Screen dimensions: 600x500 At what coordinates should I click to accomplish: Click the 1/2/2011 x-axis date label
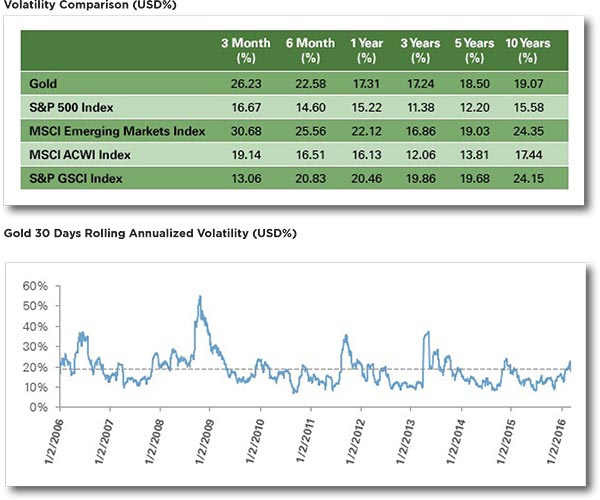305,441
